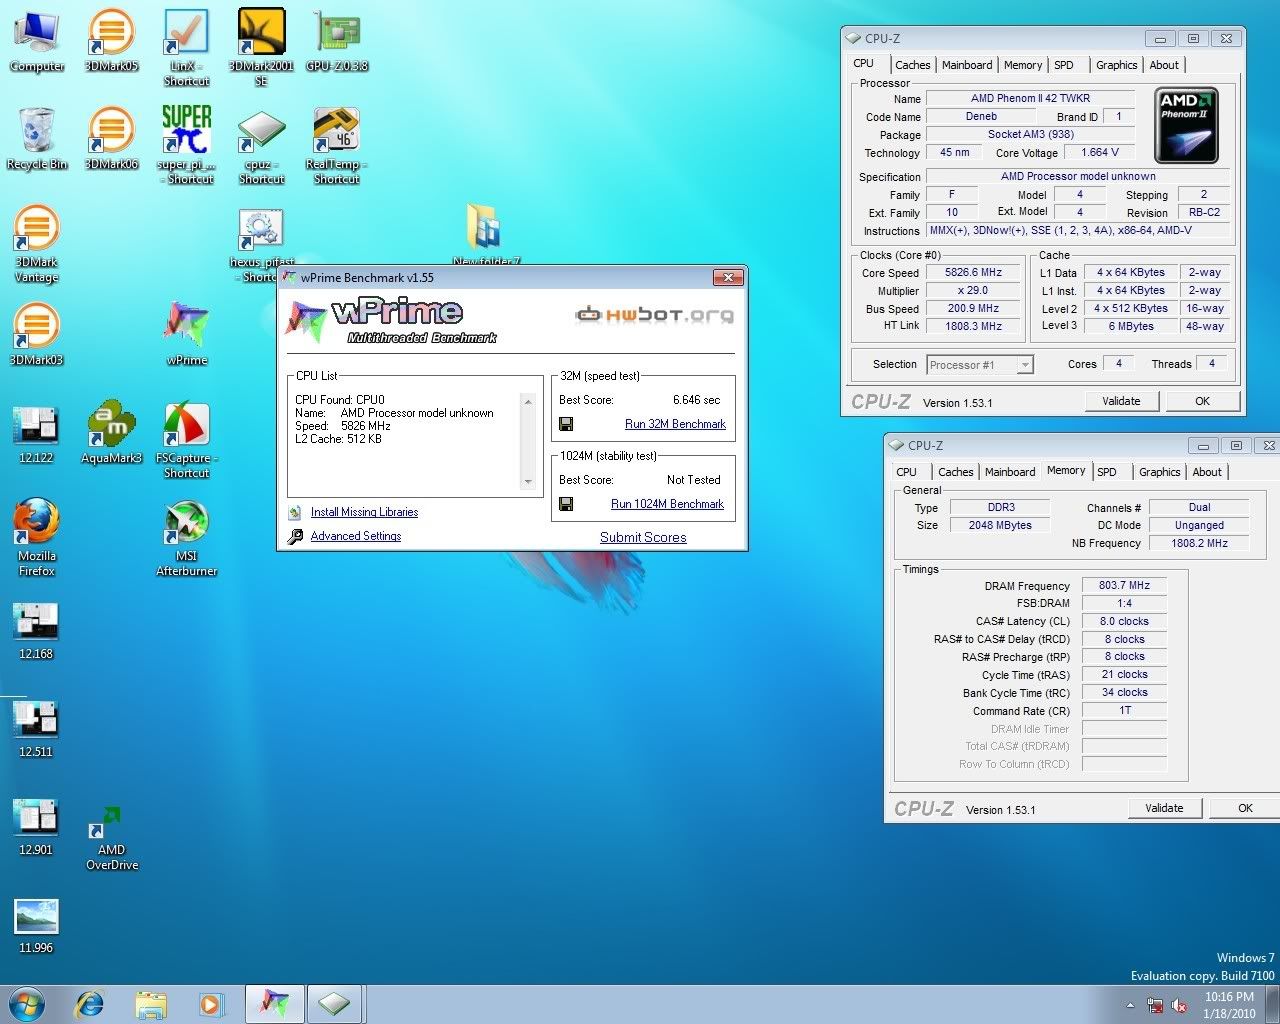The width and height of the screenshot is (1280, 1024).
Task: Click the CPU List scrollbar down arrow
Action: (529, 481)
